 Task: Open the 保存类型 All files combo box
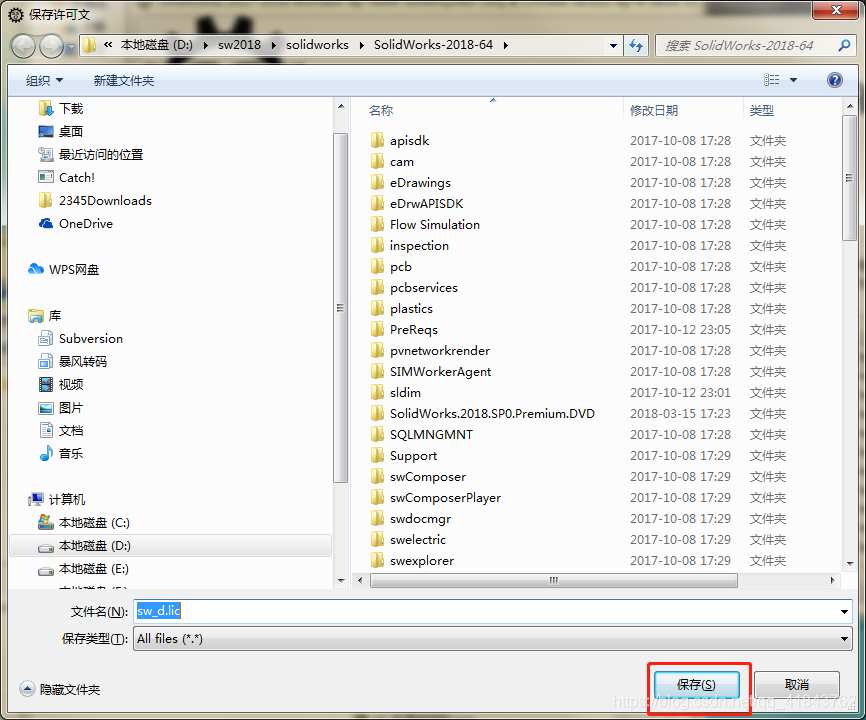493,638
